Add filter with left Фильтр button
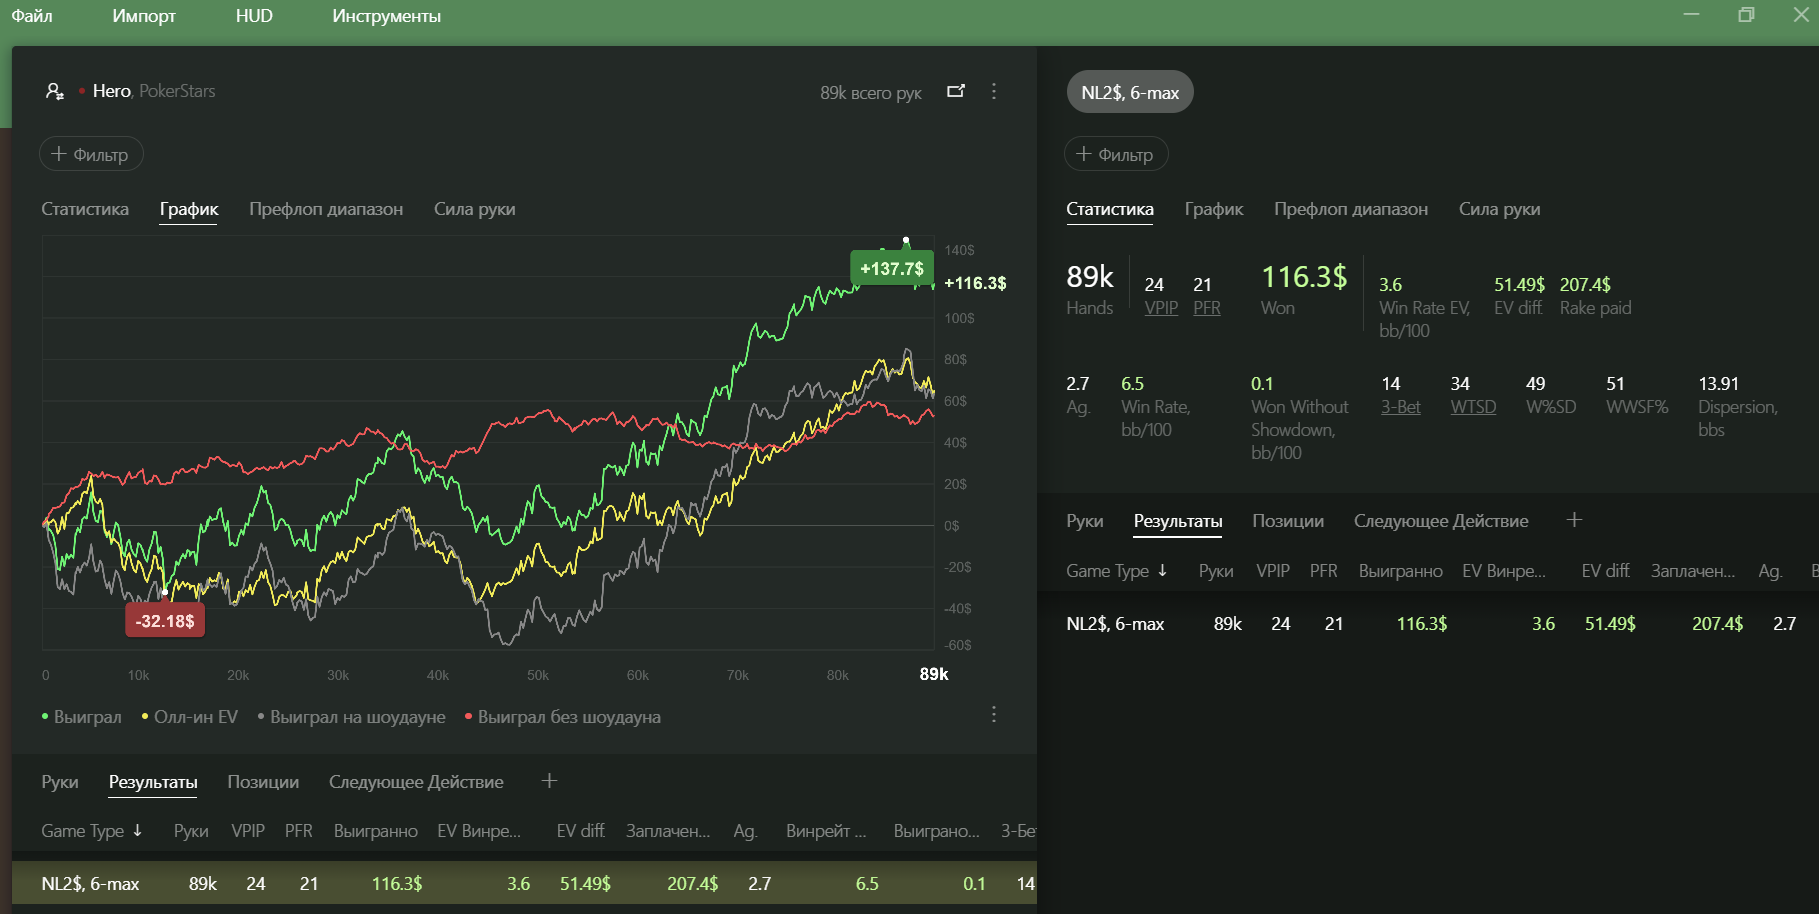 pyautogui.click(x=91, y=154)
